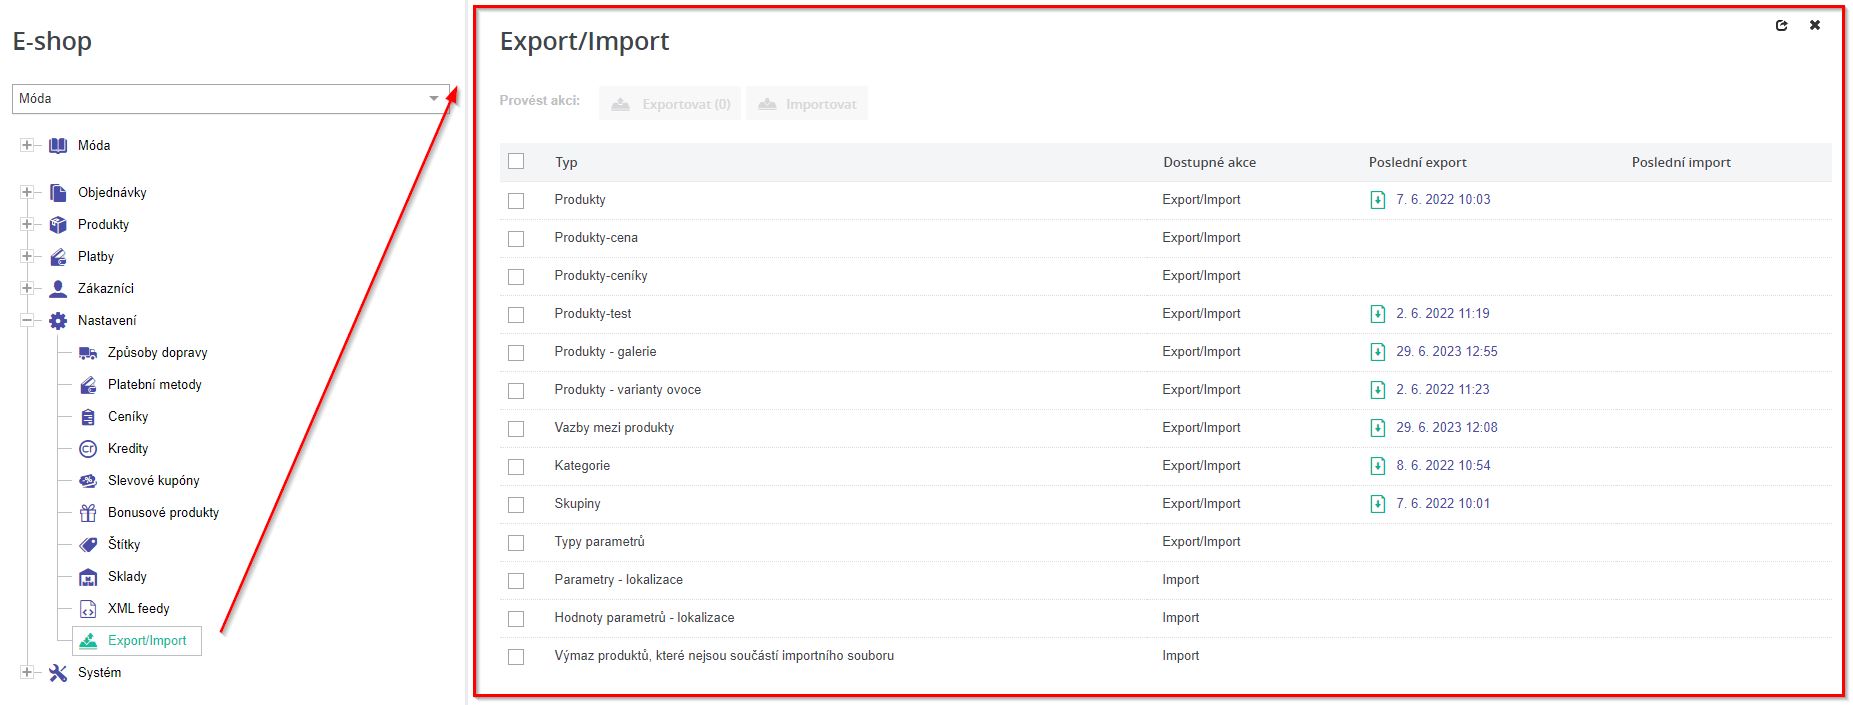Image resolution: width=1853 pixels, height=705 pixels.
Task: Click 'Výmaz produktů, které nejsou součástí' row text
Action: coord(724,656)
